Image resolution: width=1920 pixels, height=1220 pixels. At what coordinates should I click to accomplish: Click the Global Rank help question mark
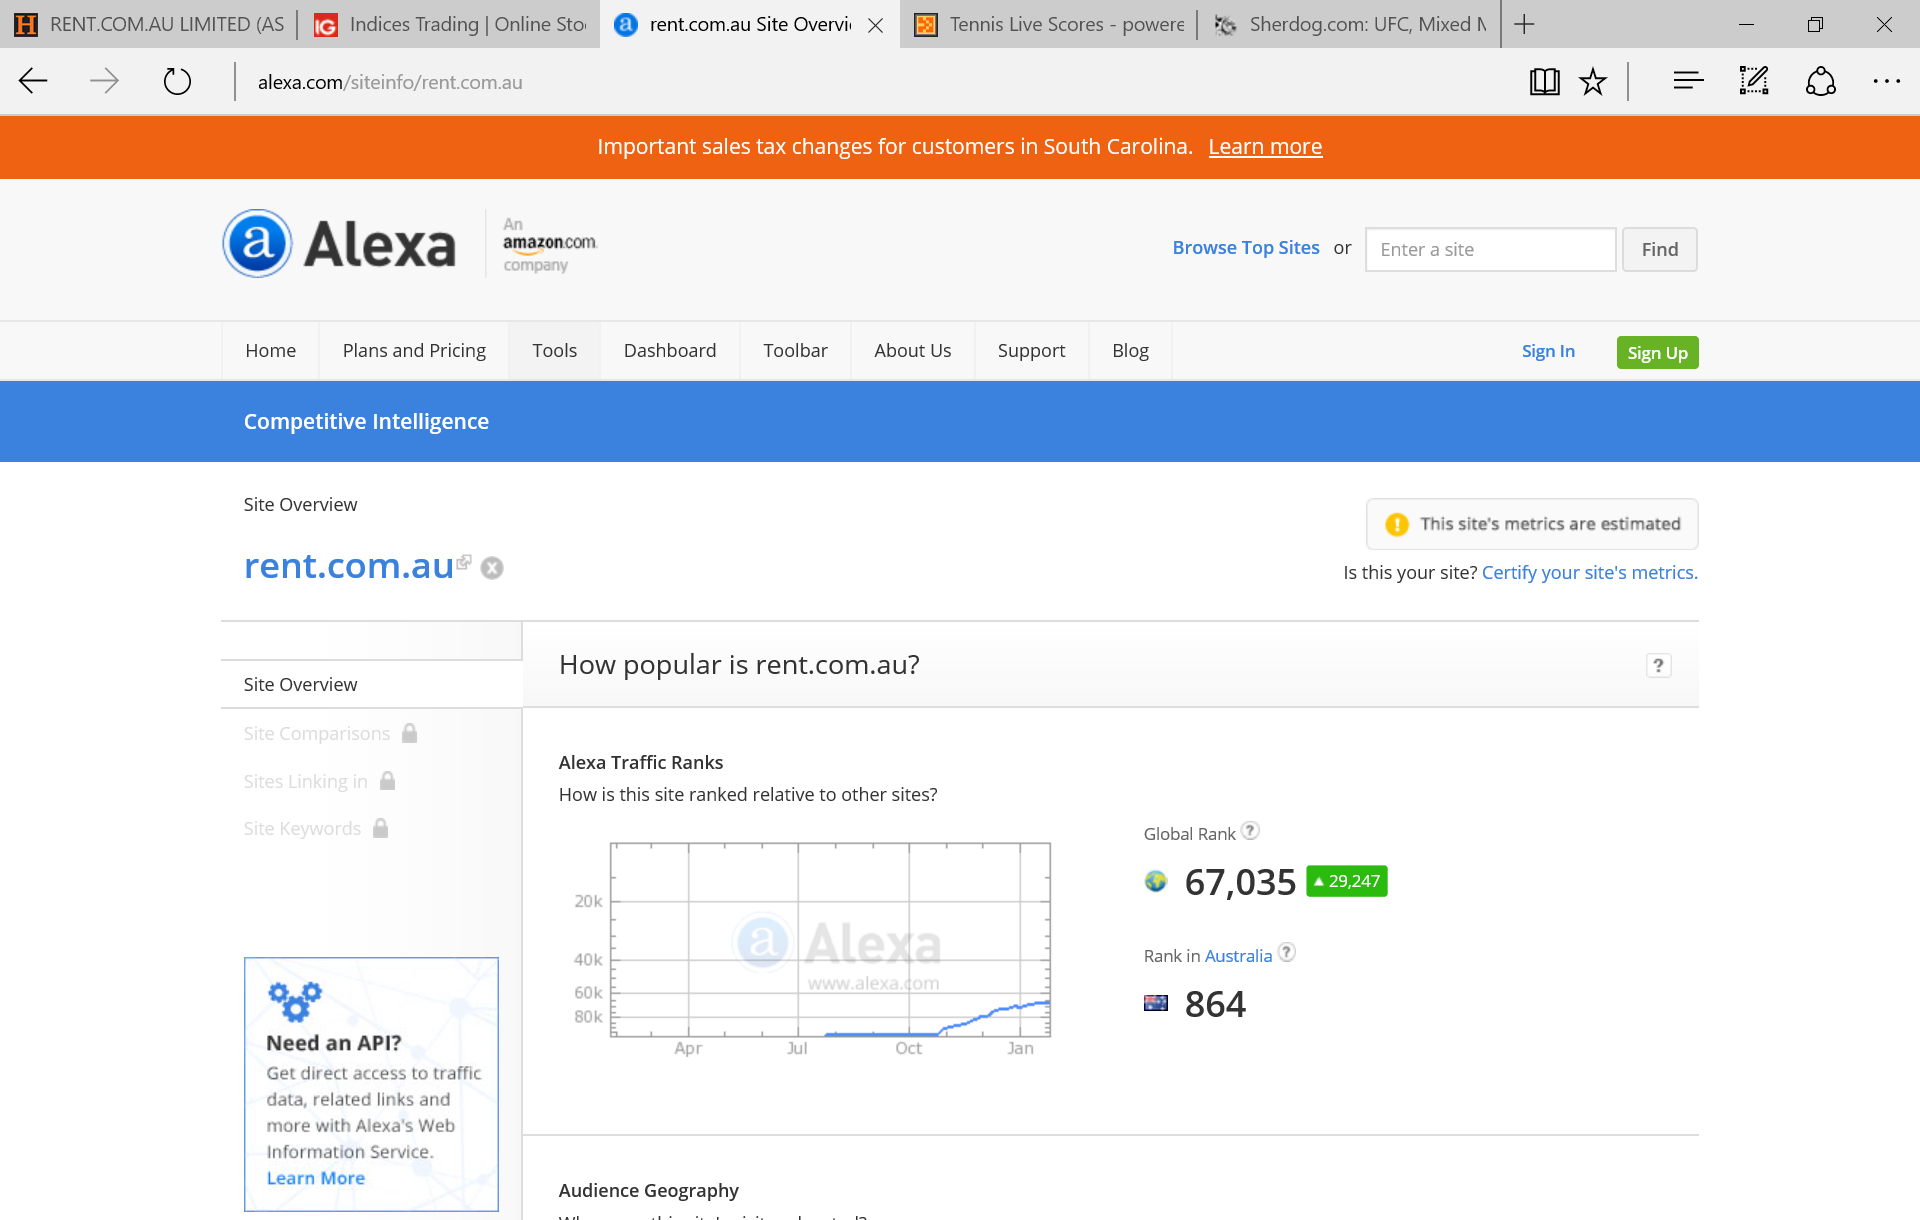[1250, 831]
